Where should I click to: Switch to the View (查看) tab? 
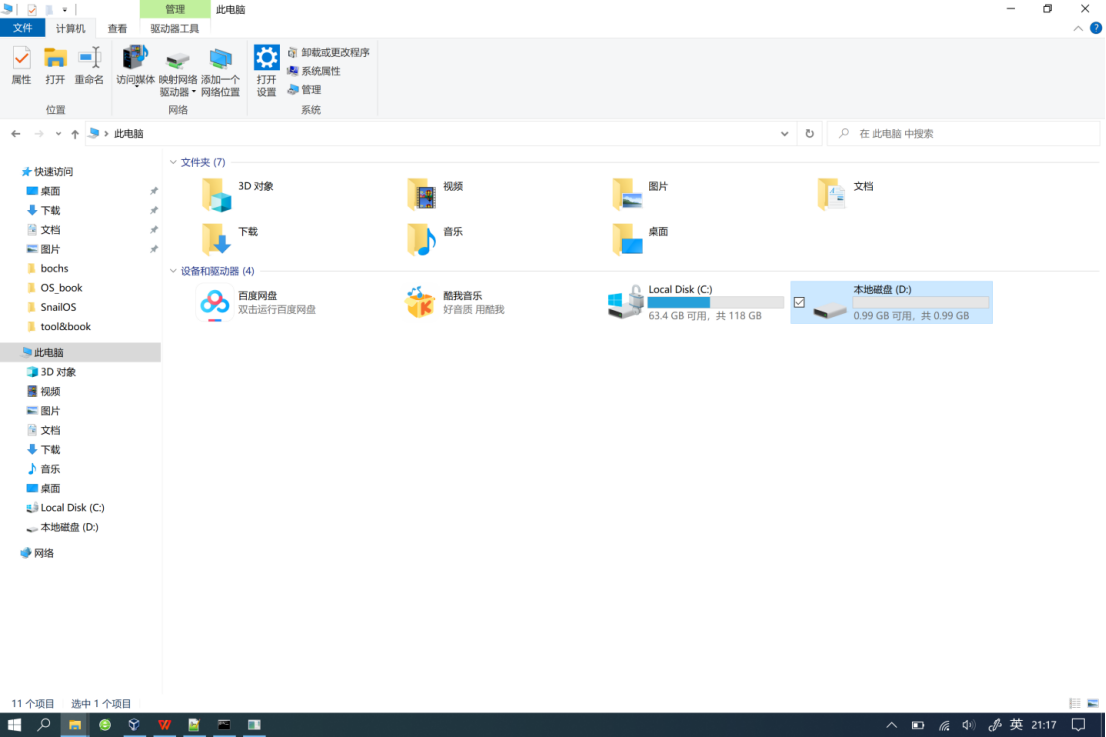(x=117, y=28)
